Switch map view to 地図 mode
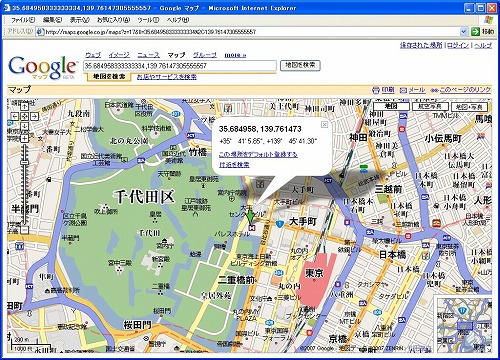Viewport: 500px width, 360px height. 391,106
